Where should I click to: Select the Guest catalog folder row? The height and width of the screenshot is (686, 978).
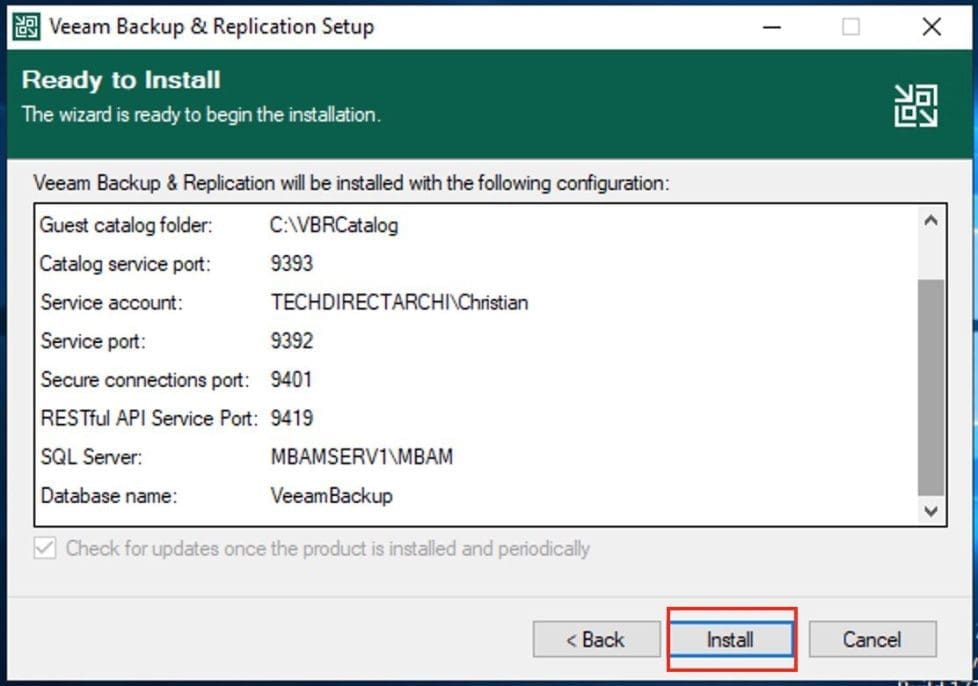pyautogui.click(x=126, y=225)
